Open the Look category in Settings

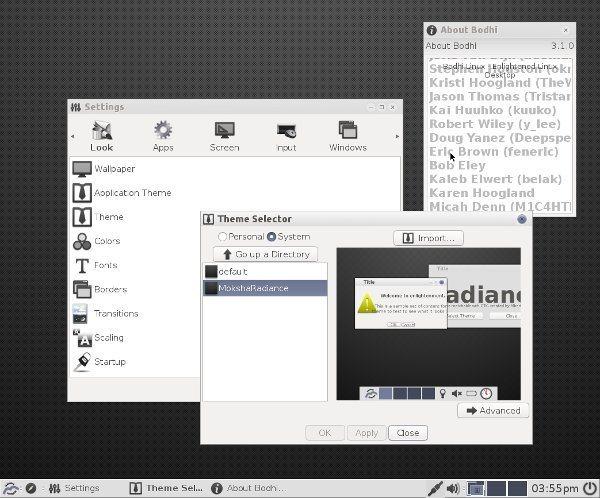[101, 136]
